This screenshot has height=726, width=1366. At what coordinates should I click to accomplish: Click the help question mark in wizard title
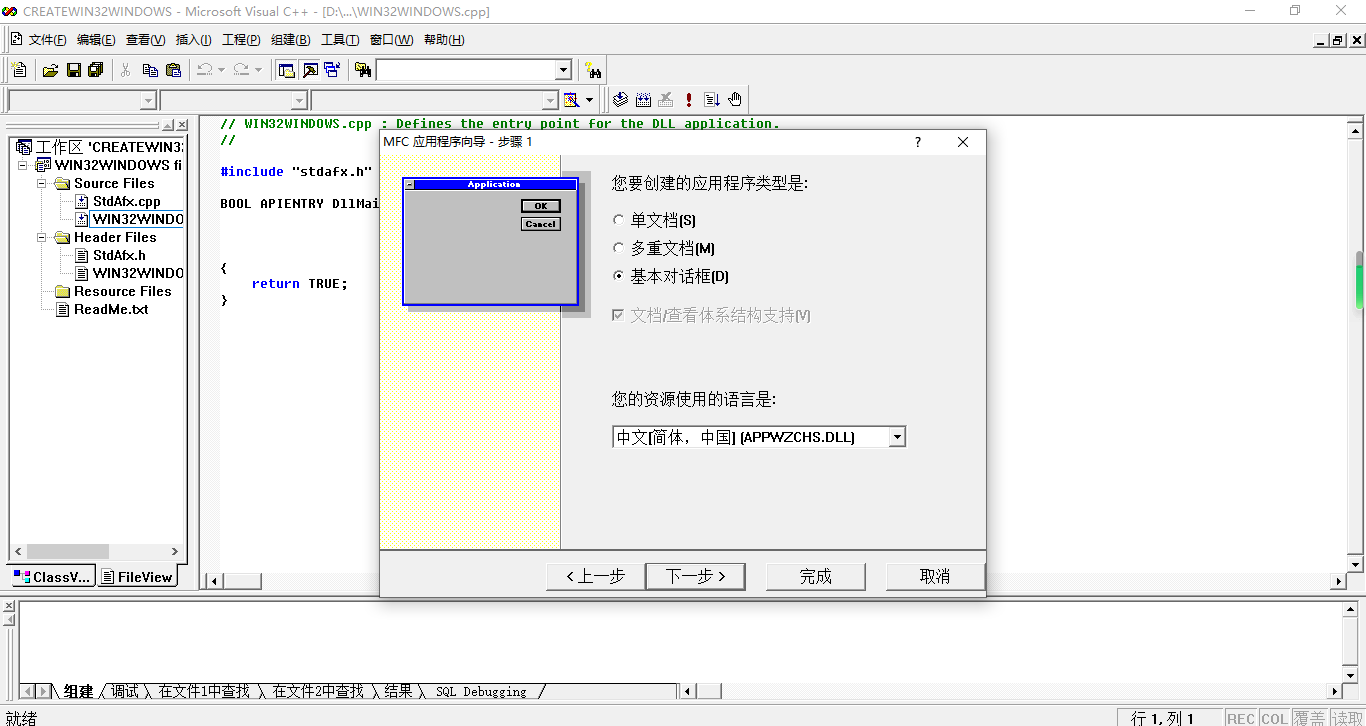pyautogui.click(x=918, y=142)
